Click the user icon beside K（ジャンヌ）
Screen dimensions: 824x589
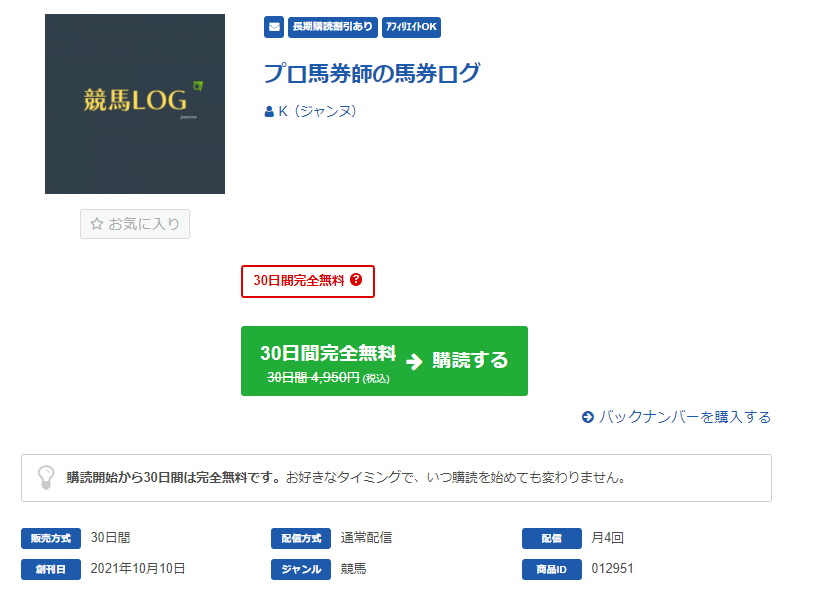(269, 112)
